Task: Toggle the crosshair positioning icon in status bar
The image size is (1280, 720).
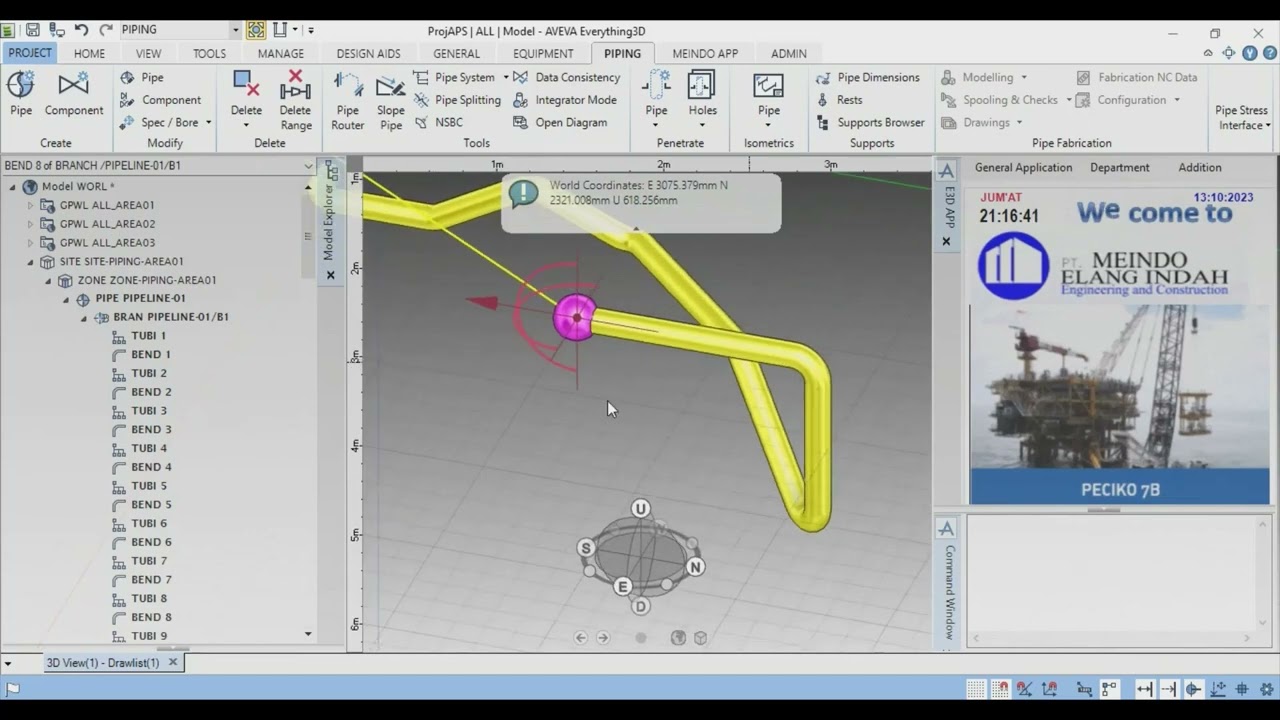Action: click(1242, 689)
